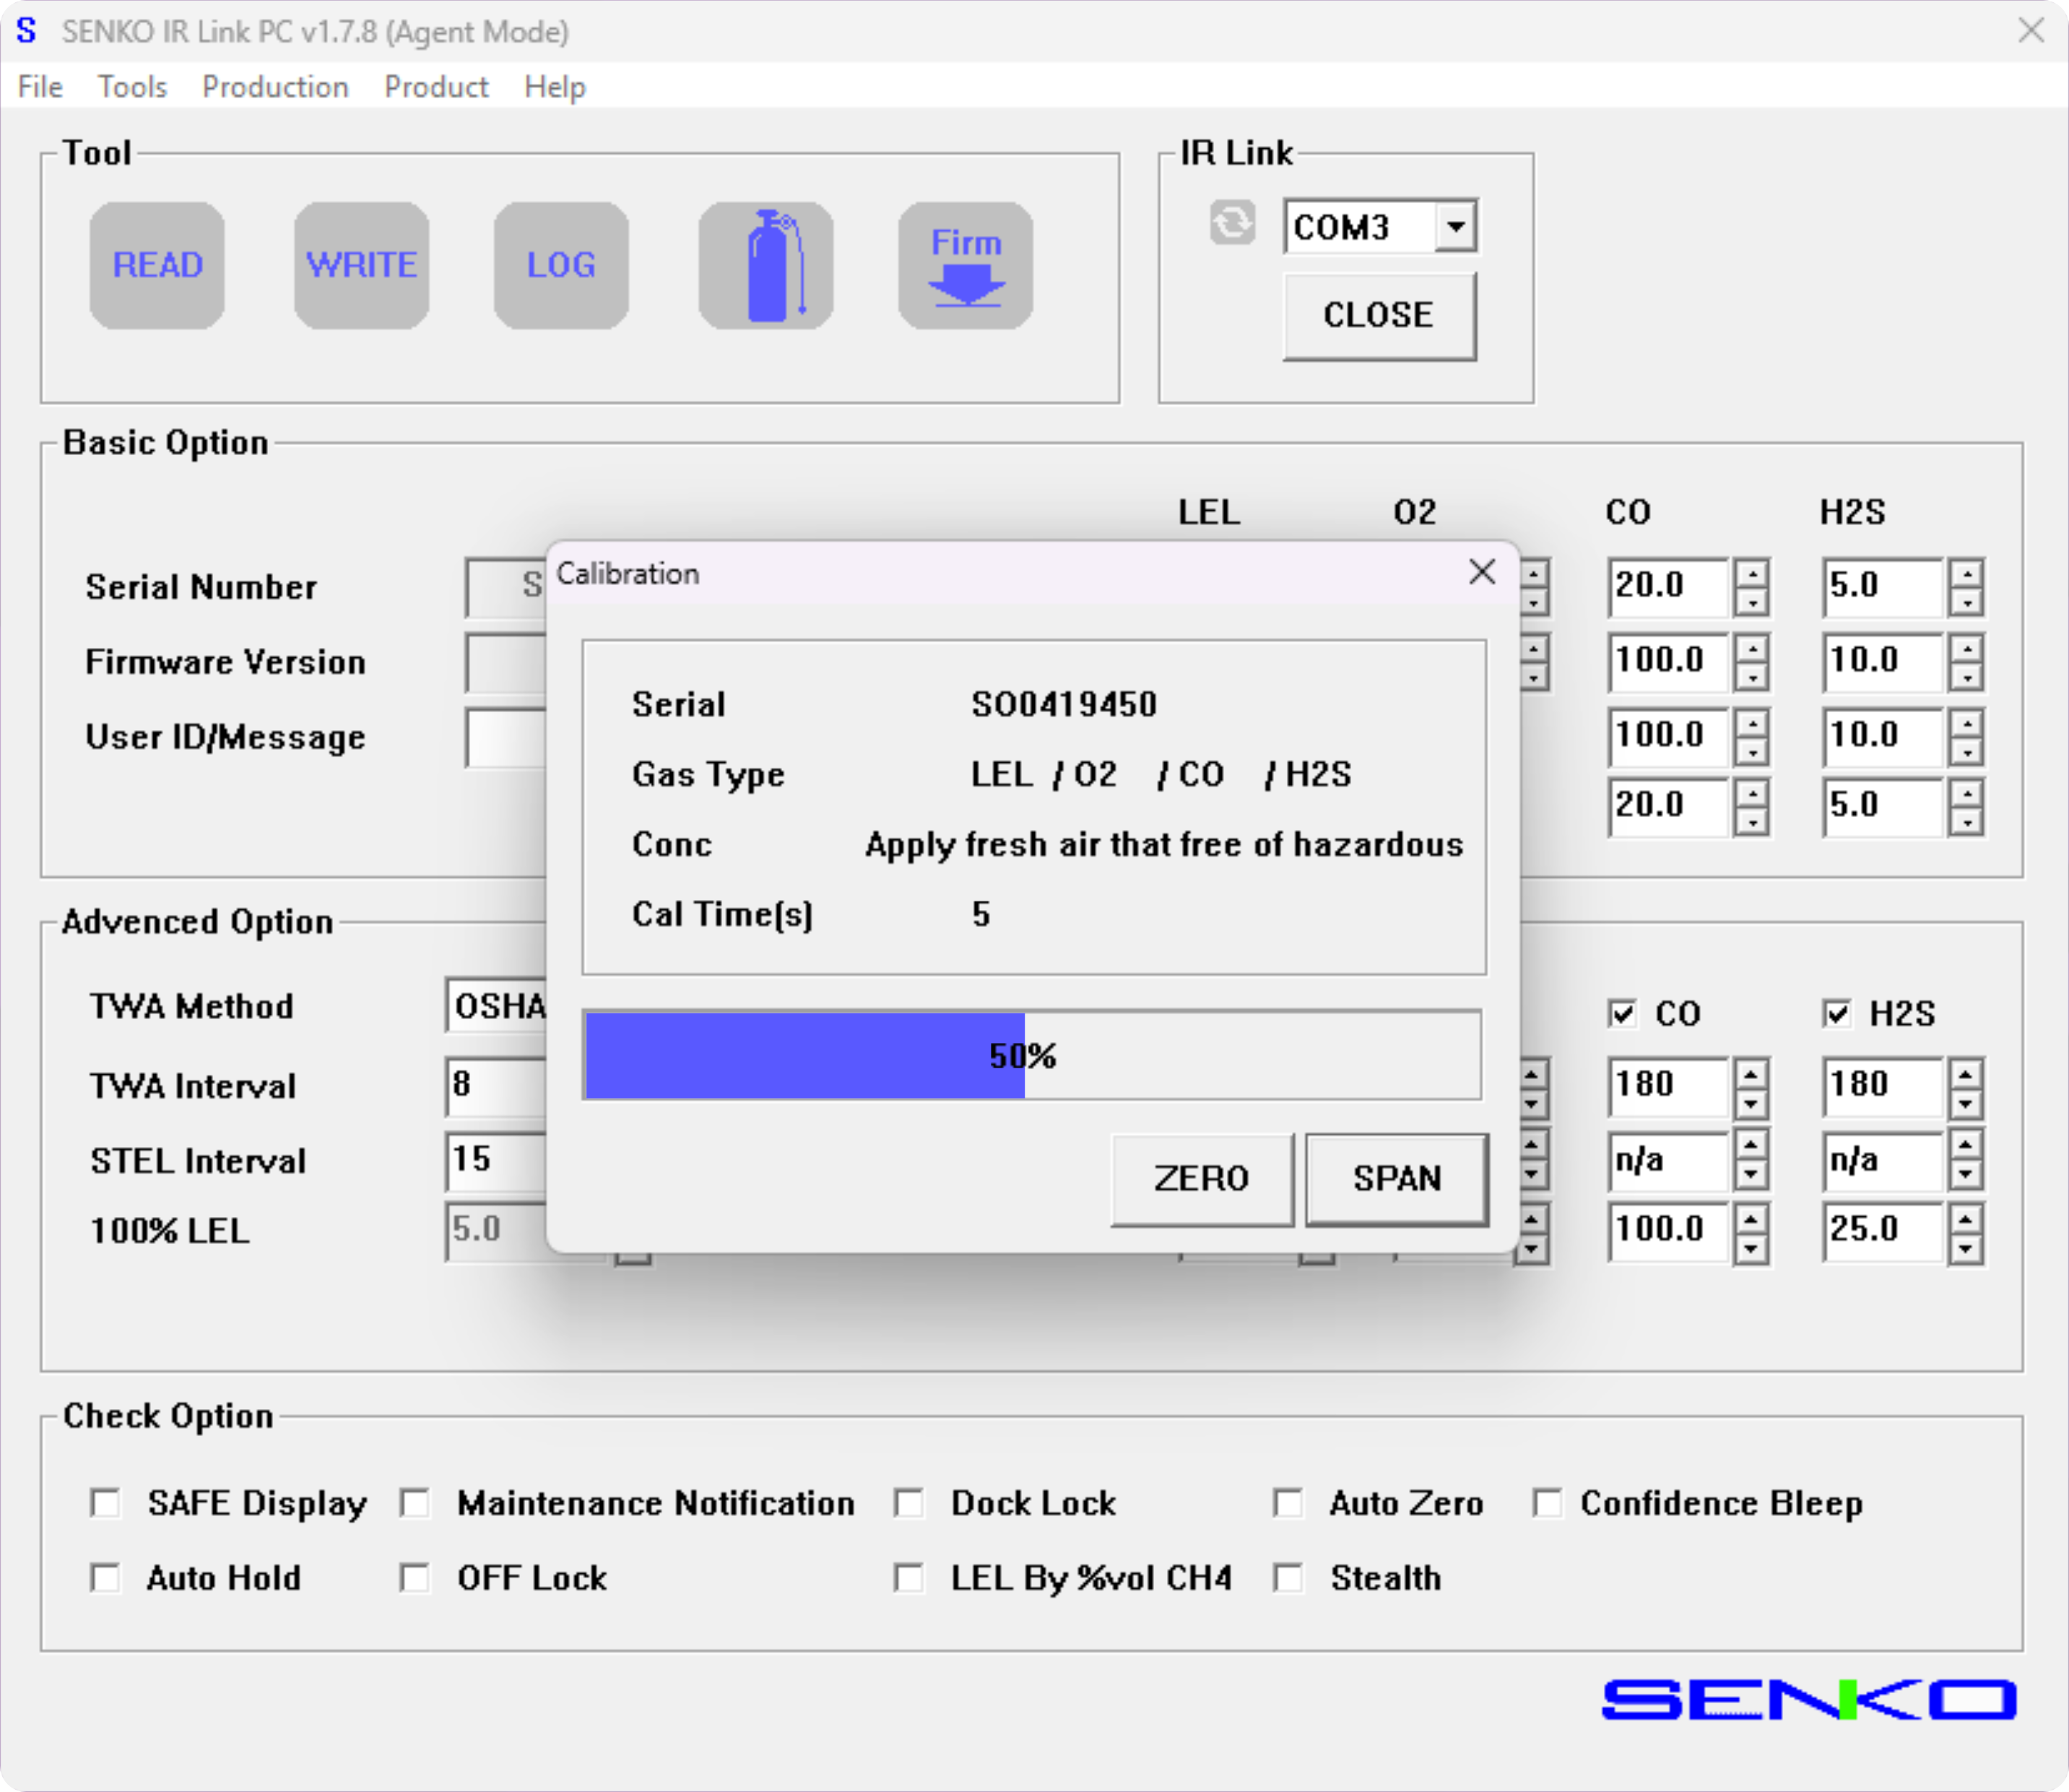Uncheck the H2S sensor checkbox
The height and width of the screenshot is (1792, 2069).
click(1836, 1013)
